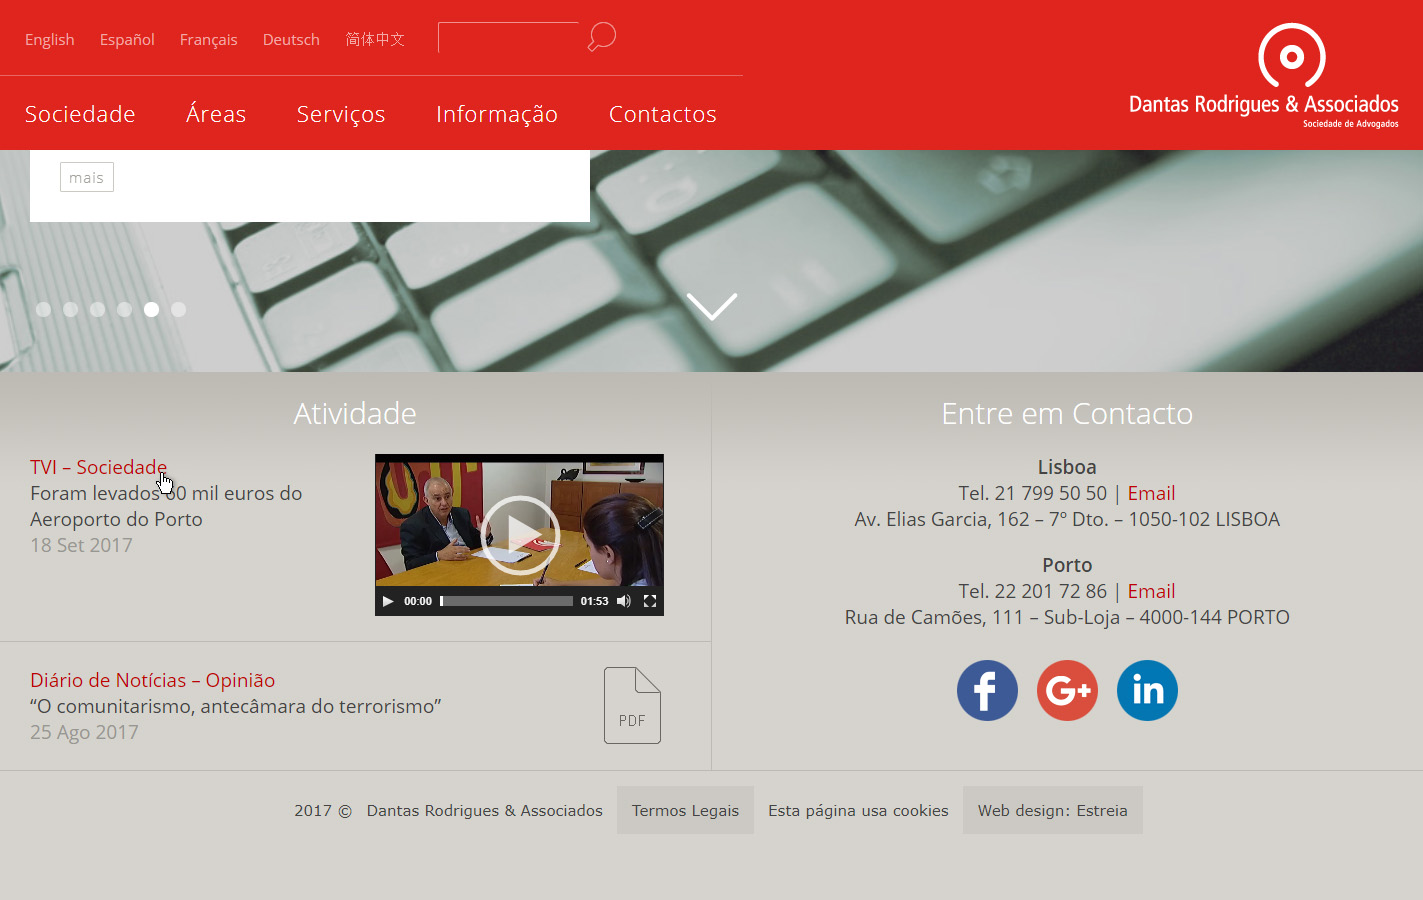Open the Google Plus social icon
Viewport: 1423px width, 900px height.
[1067, 690]
